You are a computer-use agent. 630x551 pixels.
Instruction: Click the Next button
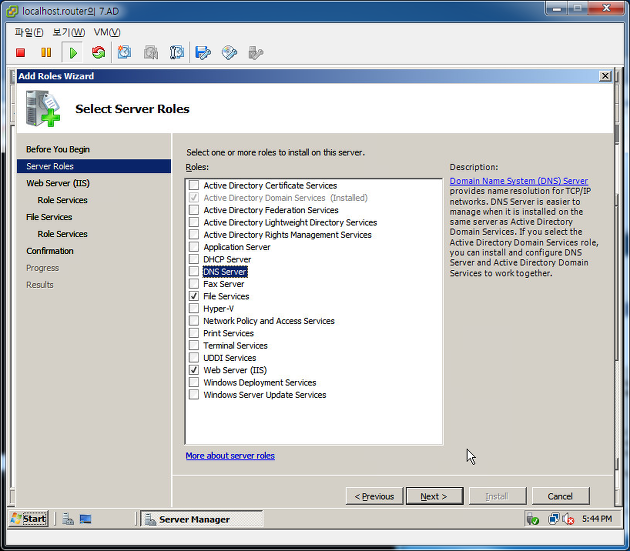point(434,496)
